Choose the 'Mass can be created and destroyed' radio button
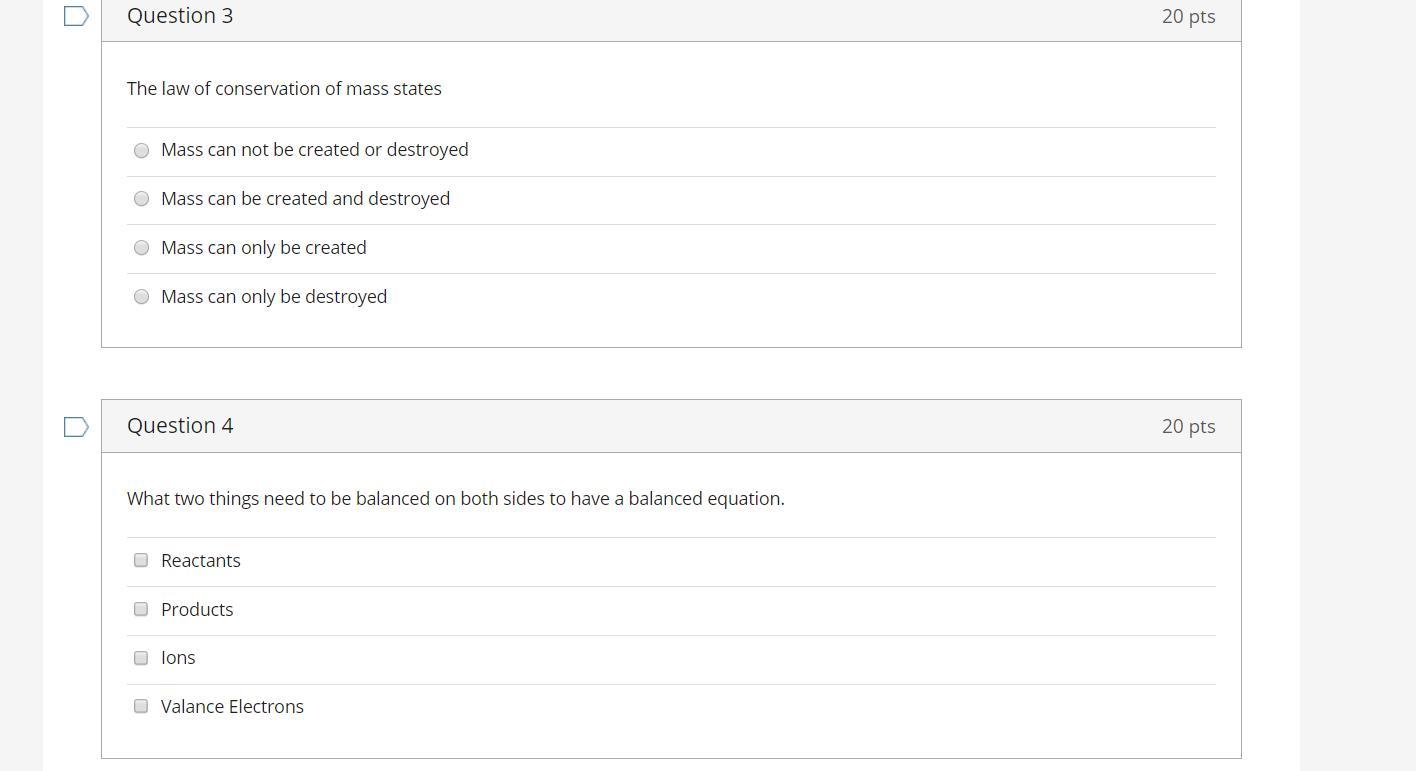 click(142, 199)
